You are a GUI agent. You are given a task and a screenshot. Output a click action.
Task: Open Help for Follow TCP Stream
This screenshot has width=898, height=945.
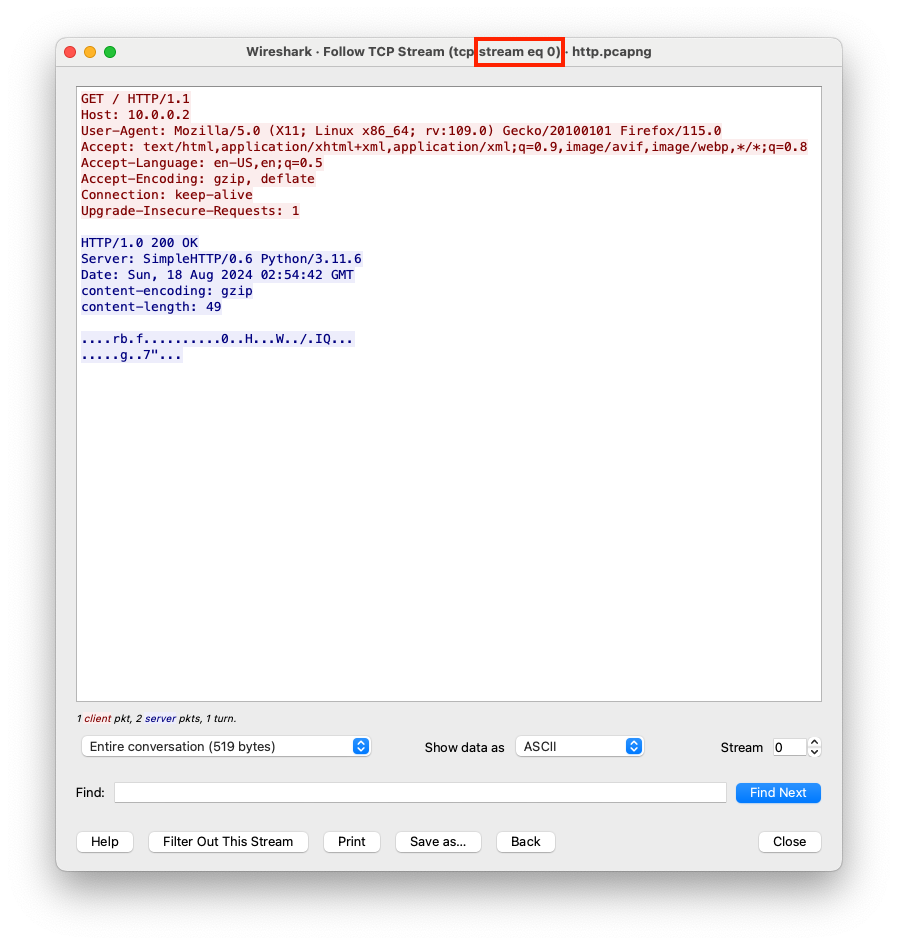(x=105, y=842)
